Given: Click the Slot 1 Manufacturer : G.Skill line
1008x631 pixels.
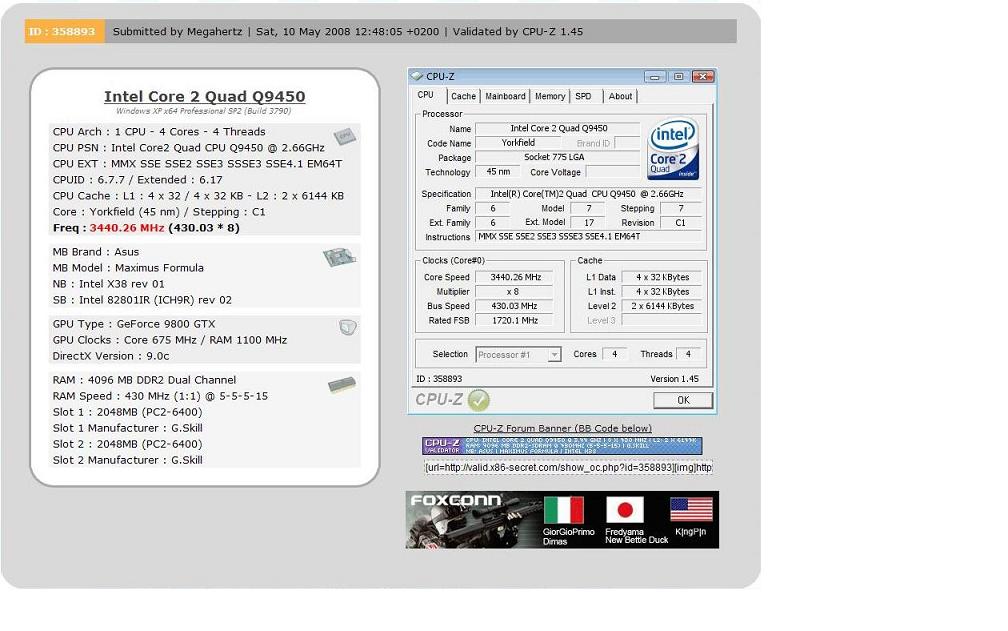Looking at the screenshot, I should pos(128,428).
